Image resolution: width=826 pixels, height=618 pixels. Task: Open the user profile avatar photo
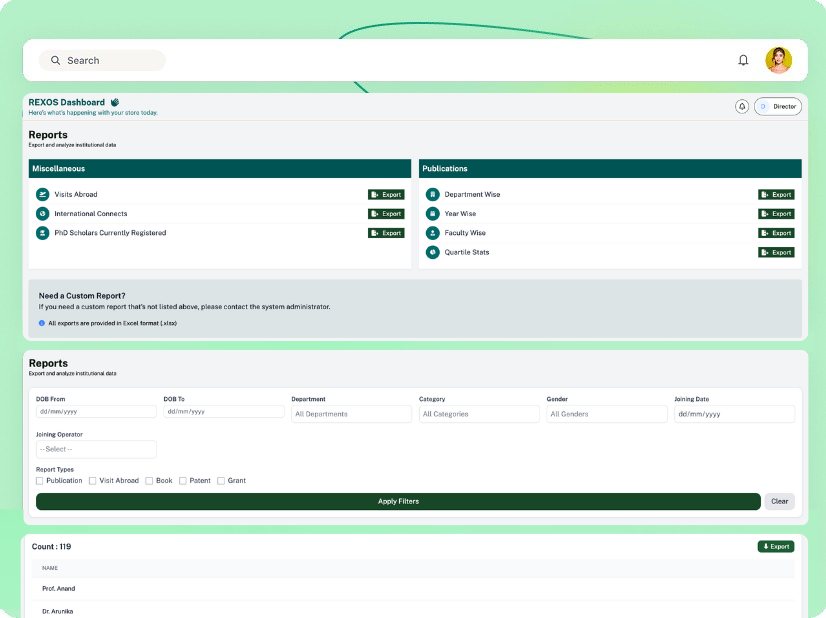(778, 60)
